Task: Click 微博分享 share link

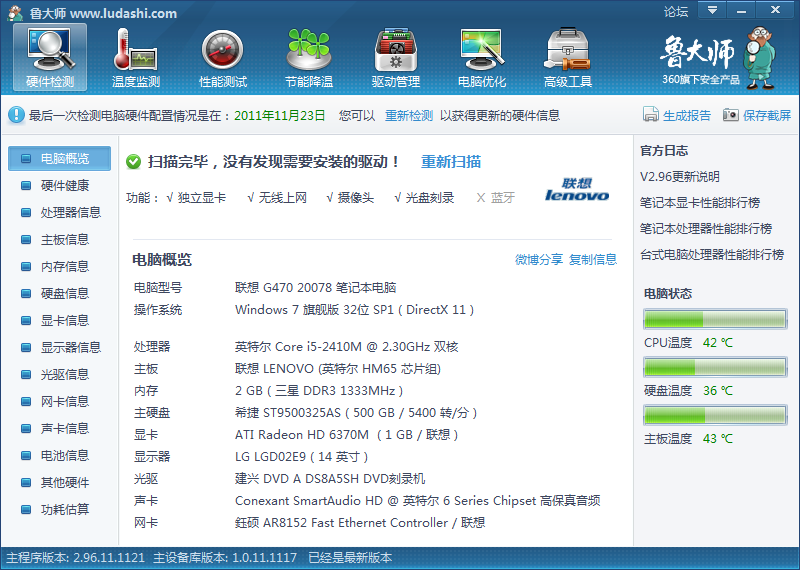Action: (x=538, y=260)
